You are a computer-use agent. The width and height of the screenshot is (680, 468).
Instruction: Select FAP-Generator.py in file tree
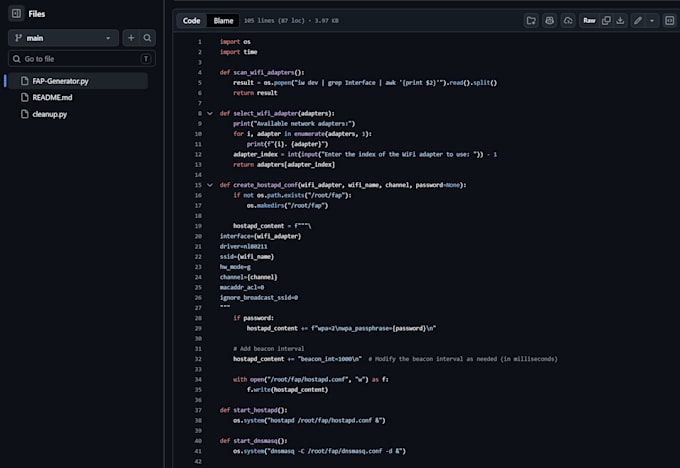77,81
